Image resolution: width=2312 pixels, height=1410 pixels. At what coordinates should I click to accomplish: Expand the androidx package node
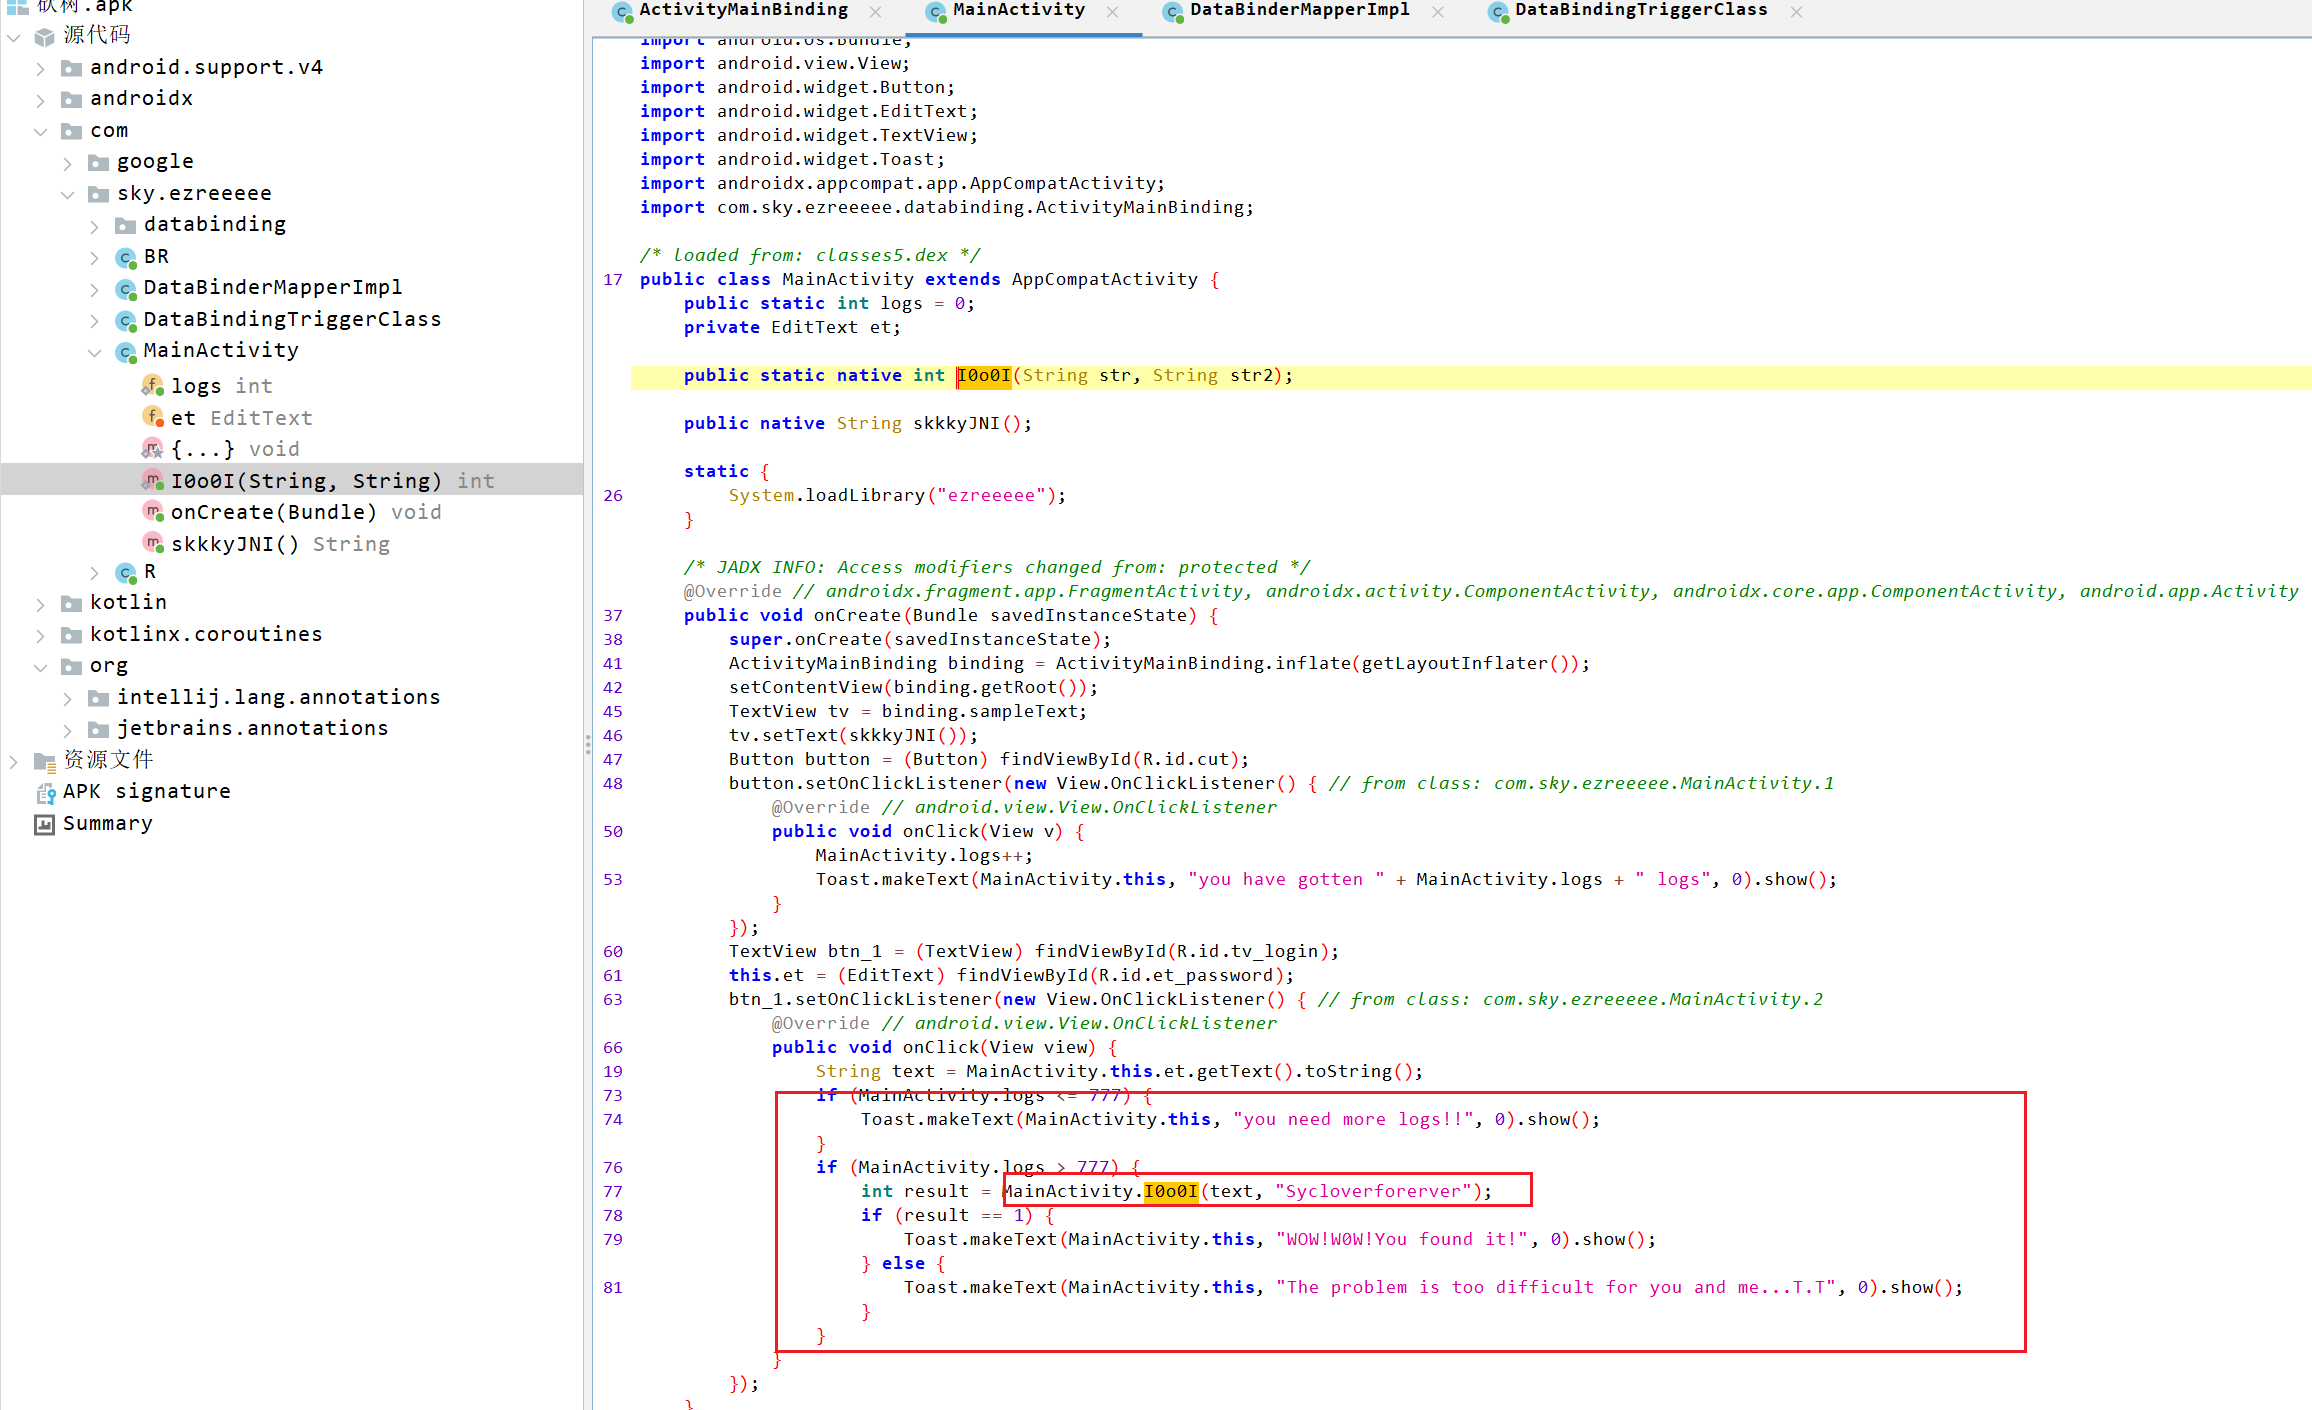[40, 100]
